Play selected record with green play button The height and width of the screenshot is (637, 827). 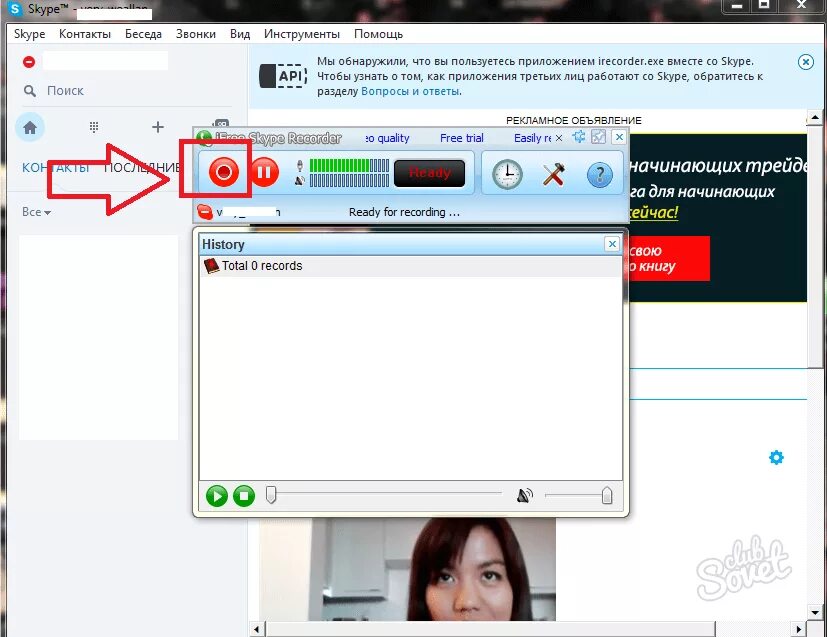(216, 496)
